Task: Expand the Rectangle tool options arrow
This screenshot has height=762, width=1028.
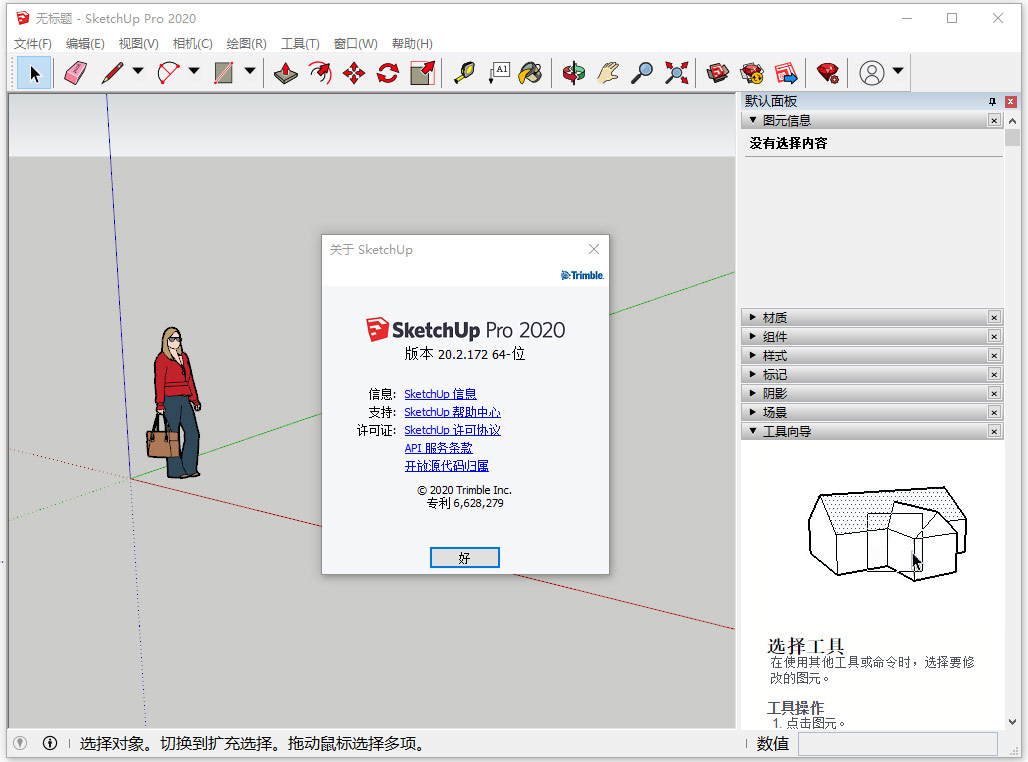Action: click(247, 72)
